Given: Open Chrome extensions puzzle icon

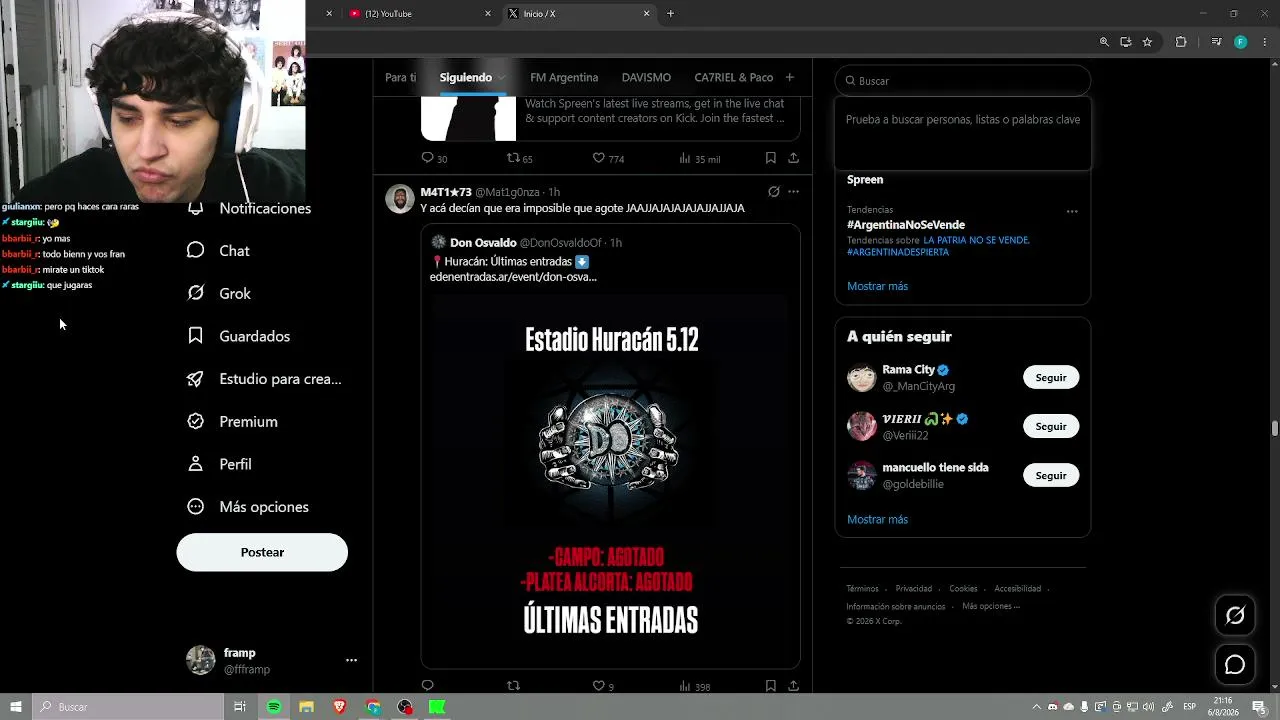Looking at the screenshot, I should (1181, 42).
